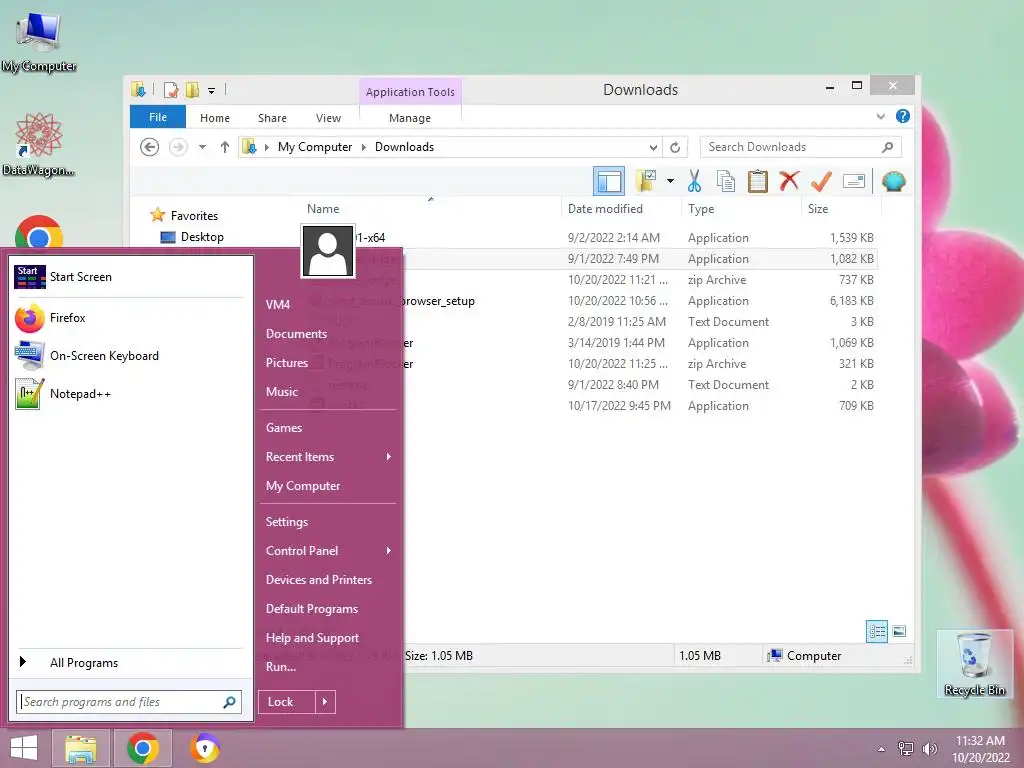Select Favorites in the navigation pane

(x=194, y=216)
